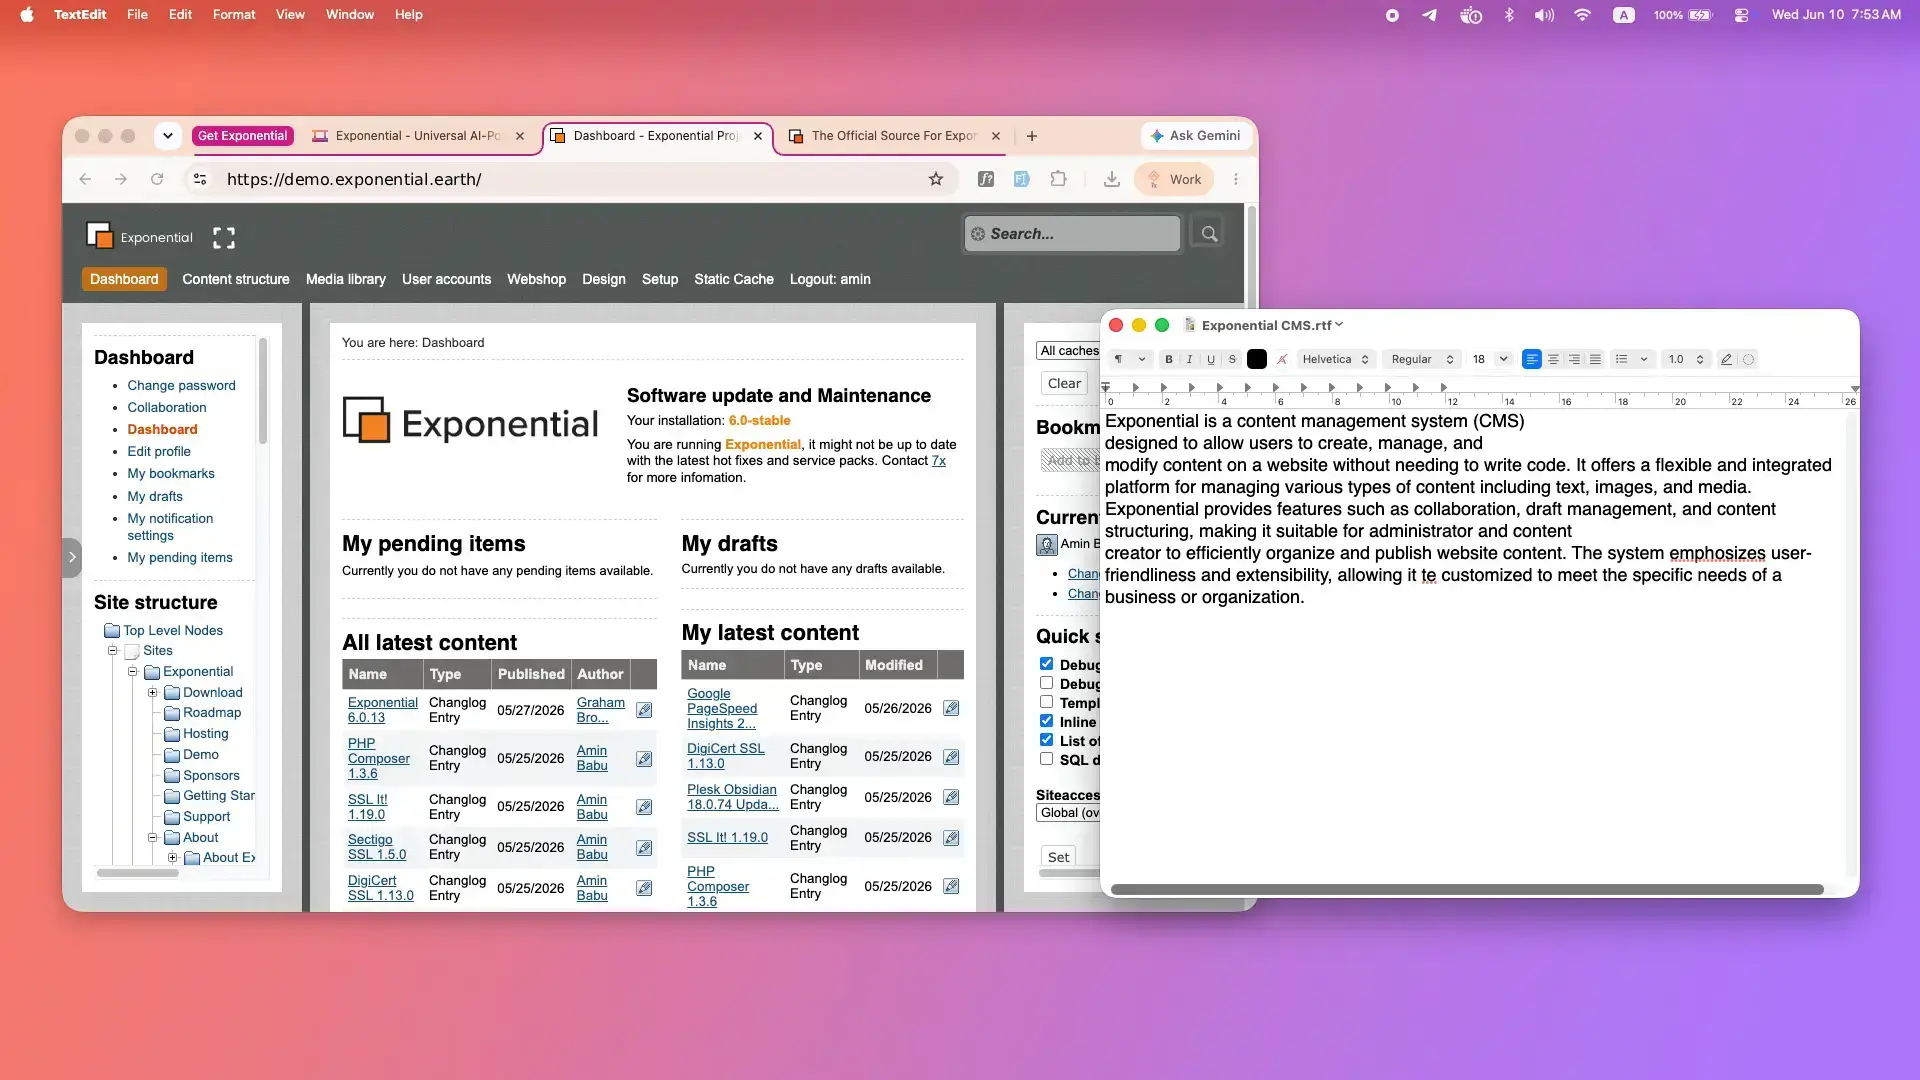
Task: Click edit icon for Sectigo SSL 1.5.0 row
Action: [x=644, y=848]
